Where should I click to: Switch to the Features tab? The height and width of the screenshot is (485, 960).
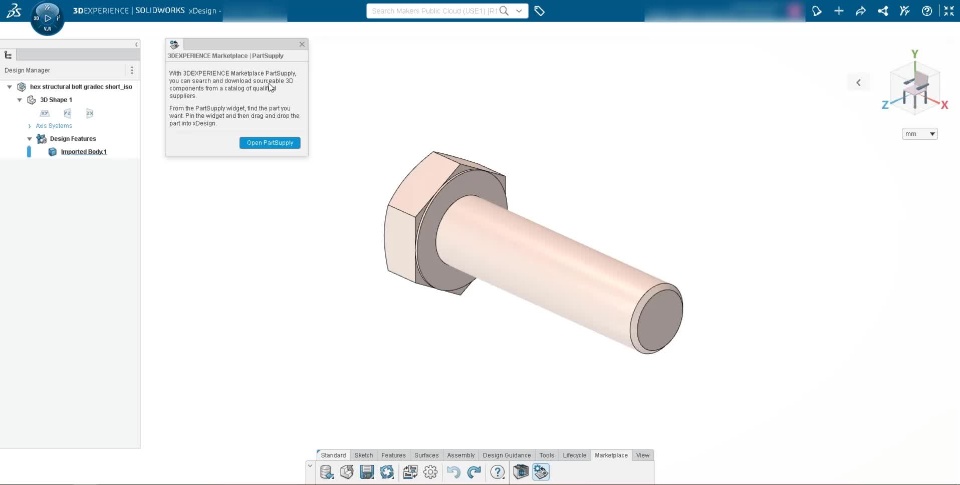(x=394, y=455)
